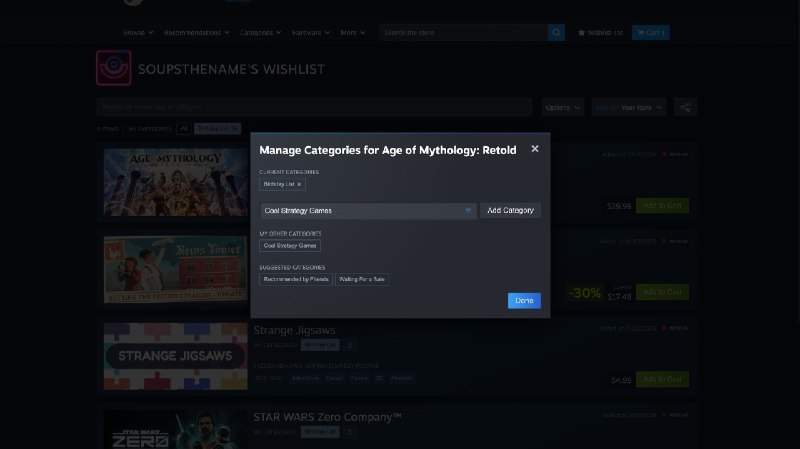The image size is (800, 449).
Task: Remove the Birthday List category tag
Action: (299, 184)
